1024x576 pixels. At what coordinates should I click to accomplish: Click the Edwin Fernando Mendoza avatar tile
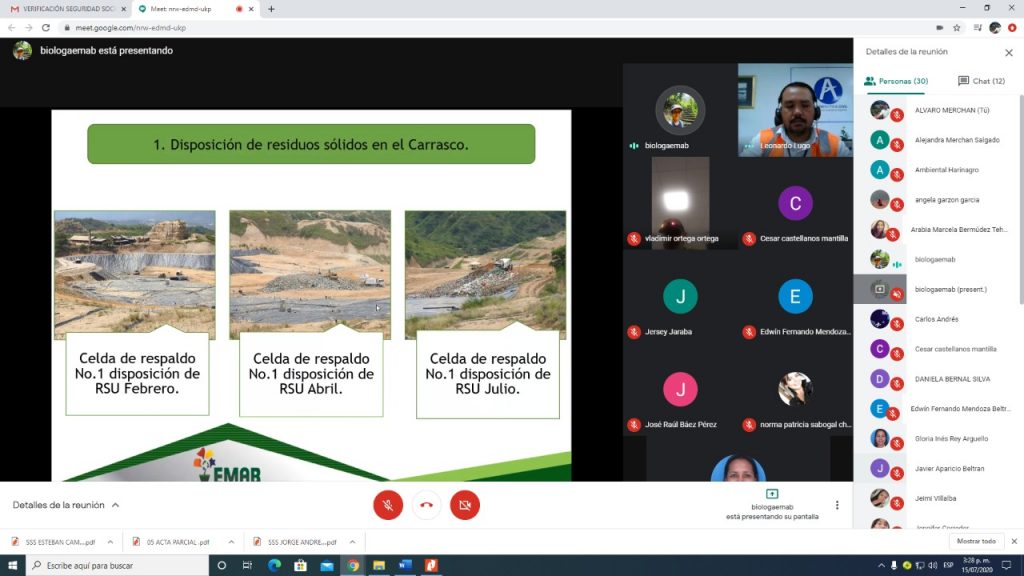(x=795, y=296)
